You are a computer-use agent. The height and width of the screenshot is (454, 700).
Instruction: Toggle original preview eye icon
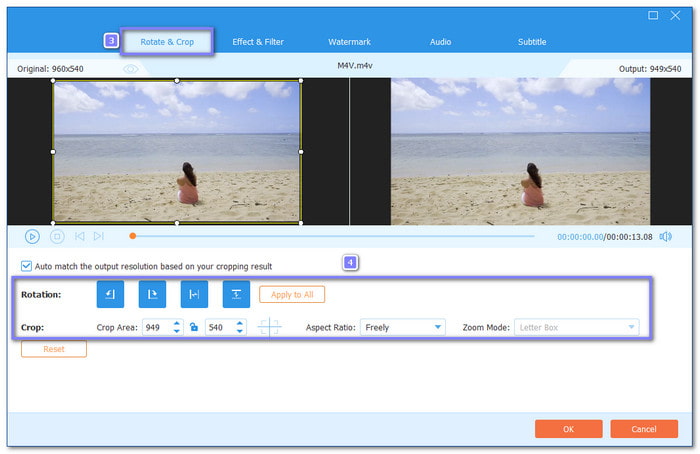(131, 69)
